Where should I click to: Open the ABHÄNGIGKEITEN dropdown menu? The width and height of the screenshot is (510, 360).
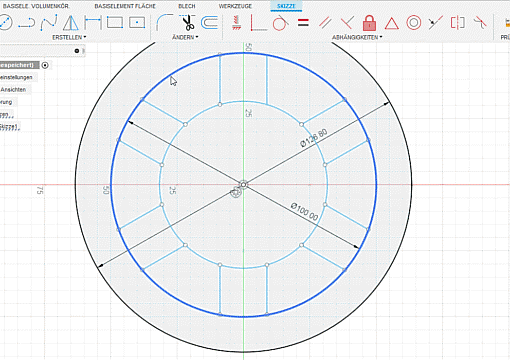tap(357, 37)
